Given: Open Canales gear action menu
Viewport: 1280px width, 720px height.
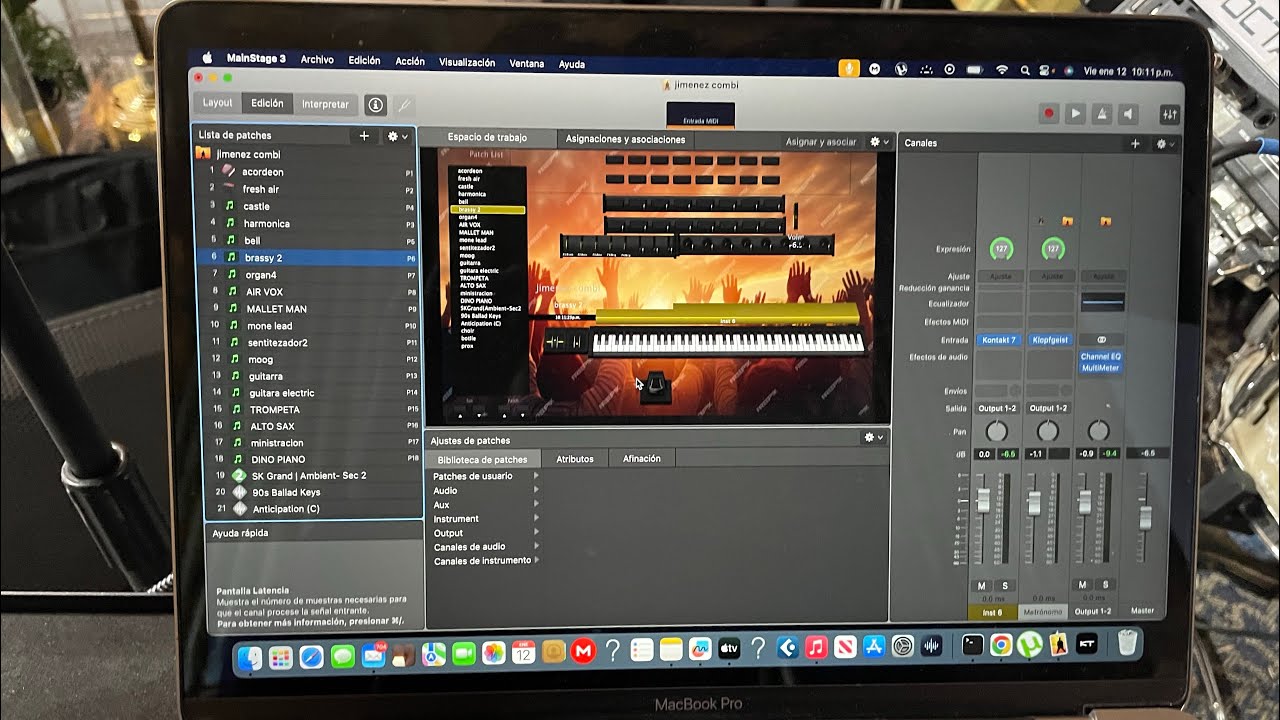Looking at the screenshot, I should (1164, 144).
